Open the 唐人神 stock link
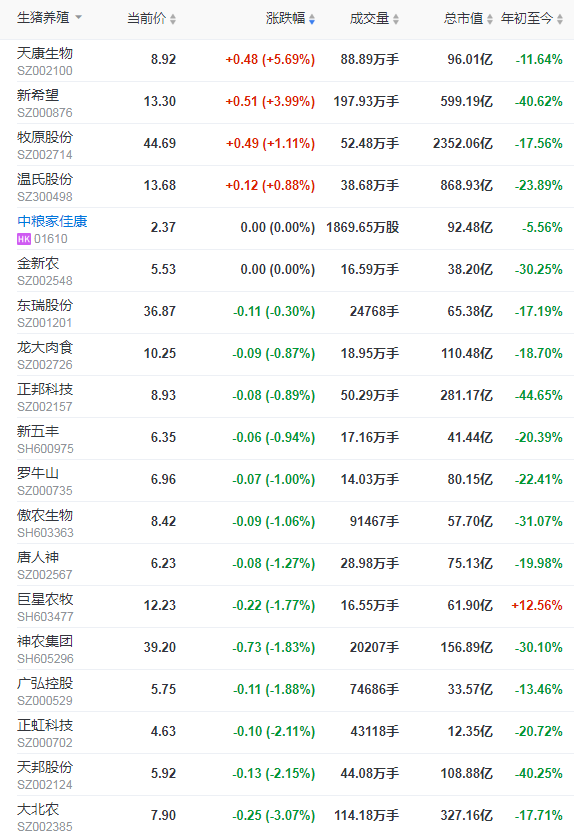Viewport: 574px width, 834px height. pos(38,557)
